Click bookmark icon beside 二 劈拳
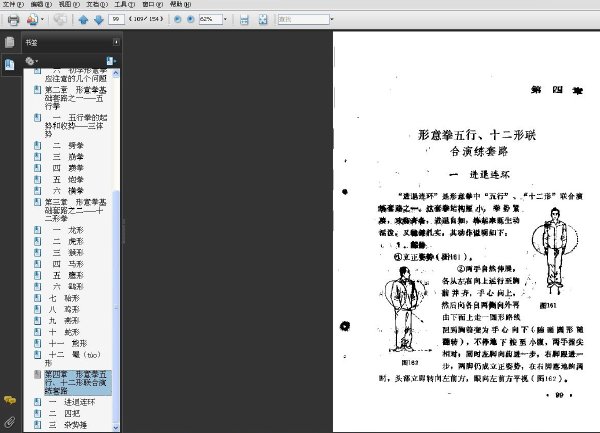The width and height of the screenshot is (600, 433). [38, 145]
